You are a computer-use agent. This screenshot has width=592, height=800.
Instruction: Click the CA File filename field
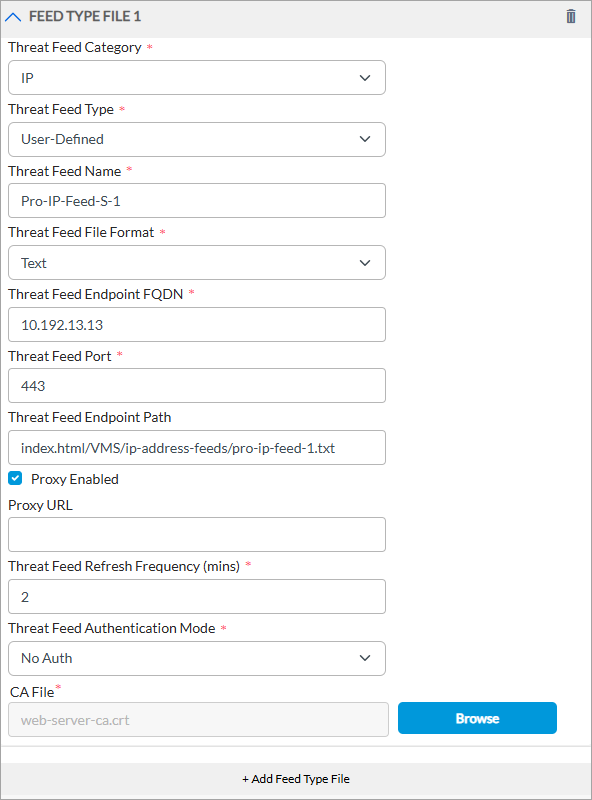coord(196,719)
